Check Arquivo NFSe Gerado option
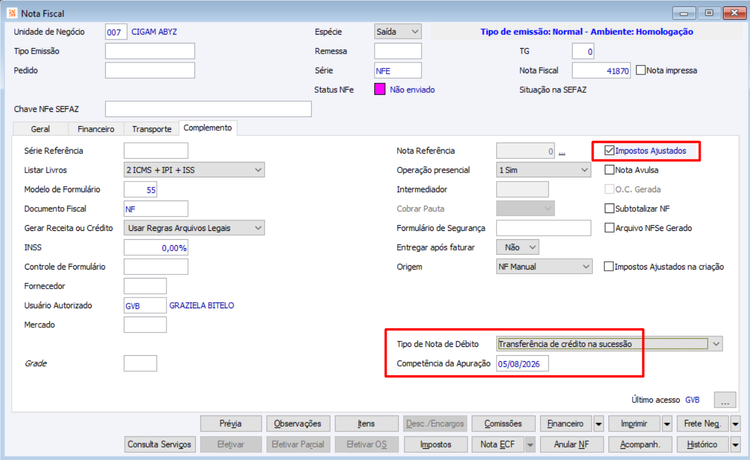The height and width of the screenshot is (460, 750). 609,228
